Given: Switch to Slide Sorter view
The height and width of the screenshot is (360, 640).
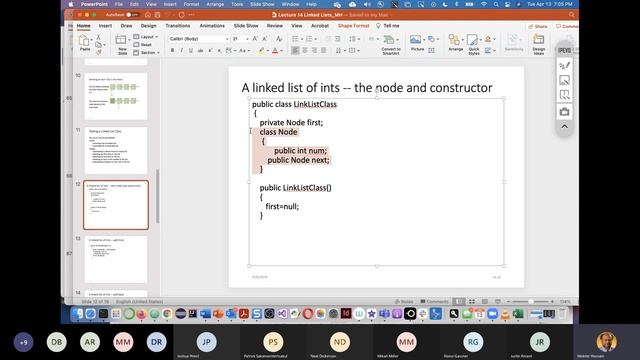Looking at the screenshot, I should 472,302.
